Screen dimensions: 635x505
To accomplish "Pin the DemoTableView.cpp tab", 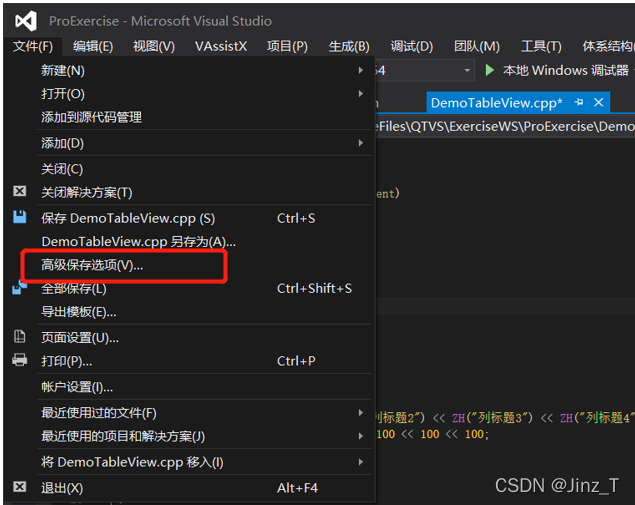I will pos(579,102).
